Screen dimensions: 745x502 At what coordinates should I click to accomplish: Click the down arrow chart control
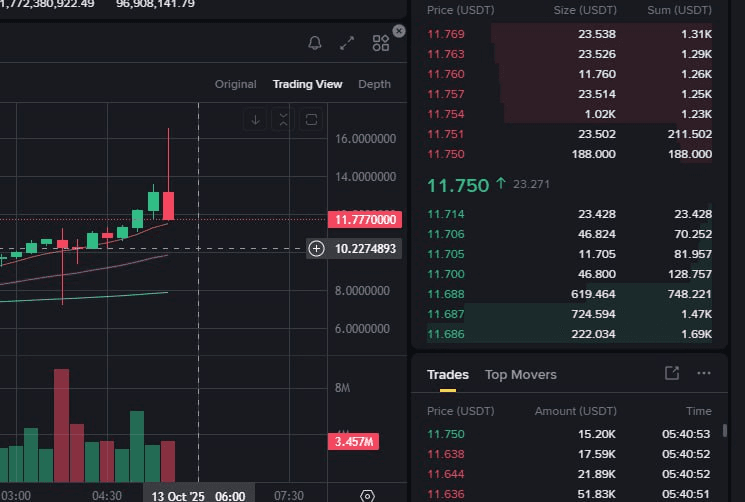[255, 120]
